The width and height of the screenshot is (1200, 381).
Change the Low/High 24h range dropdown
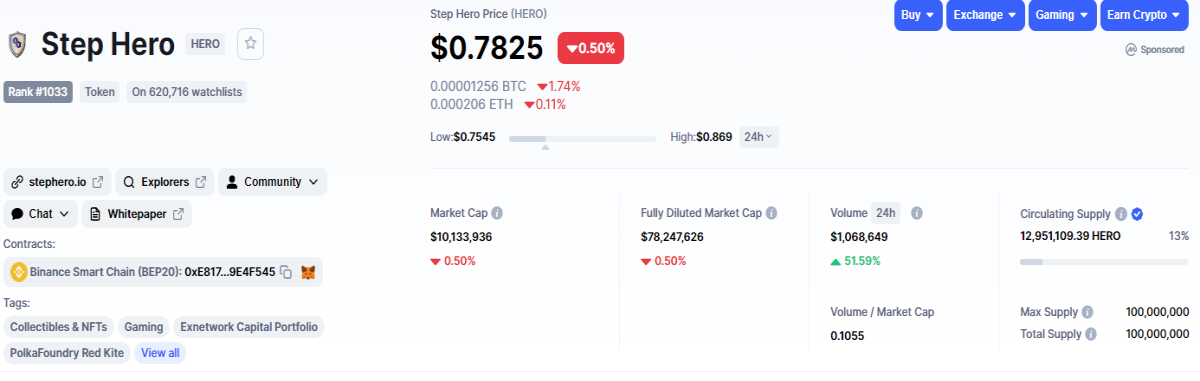(759, 137)
